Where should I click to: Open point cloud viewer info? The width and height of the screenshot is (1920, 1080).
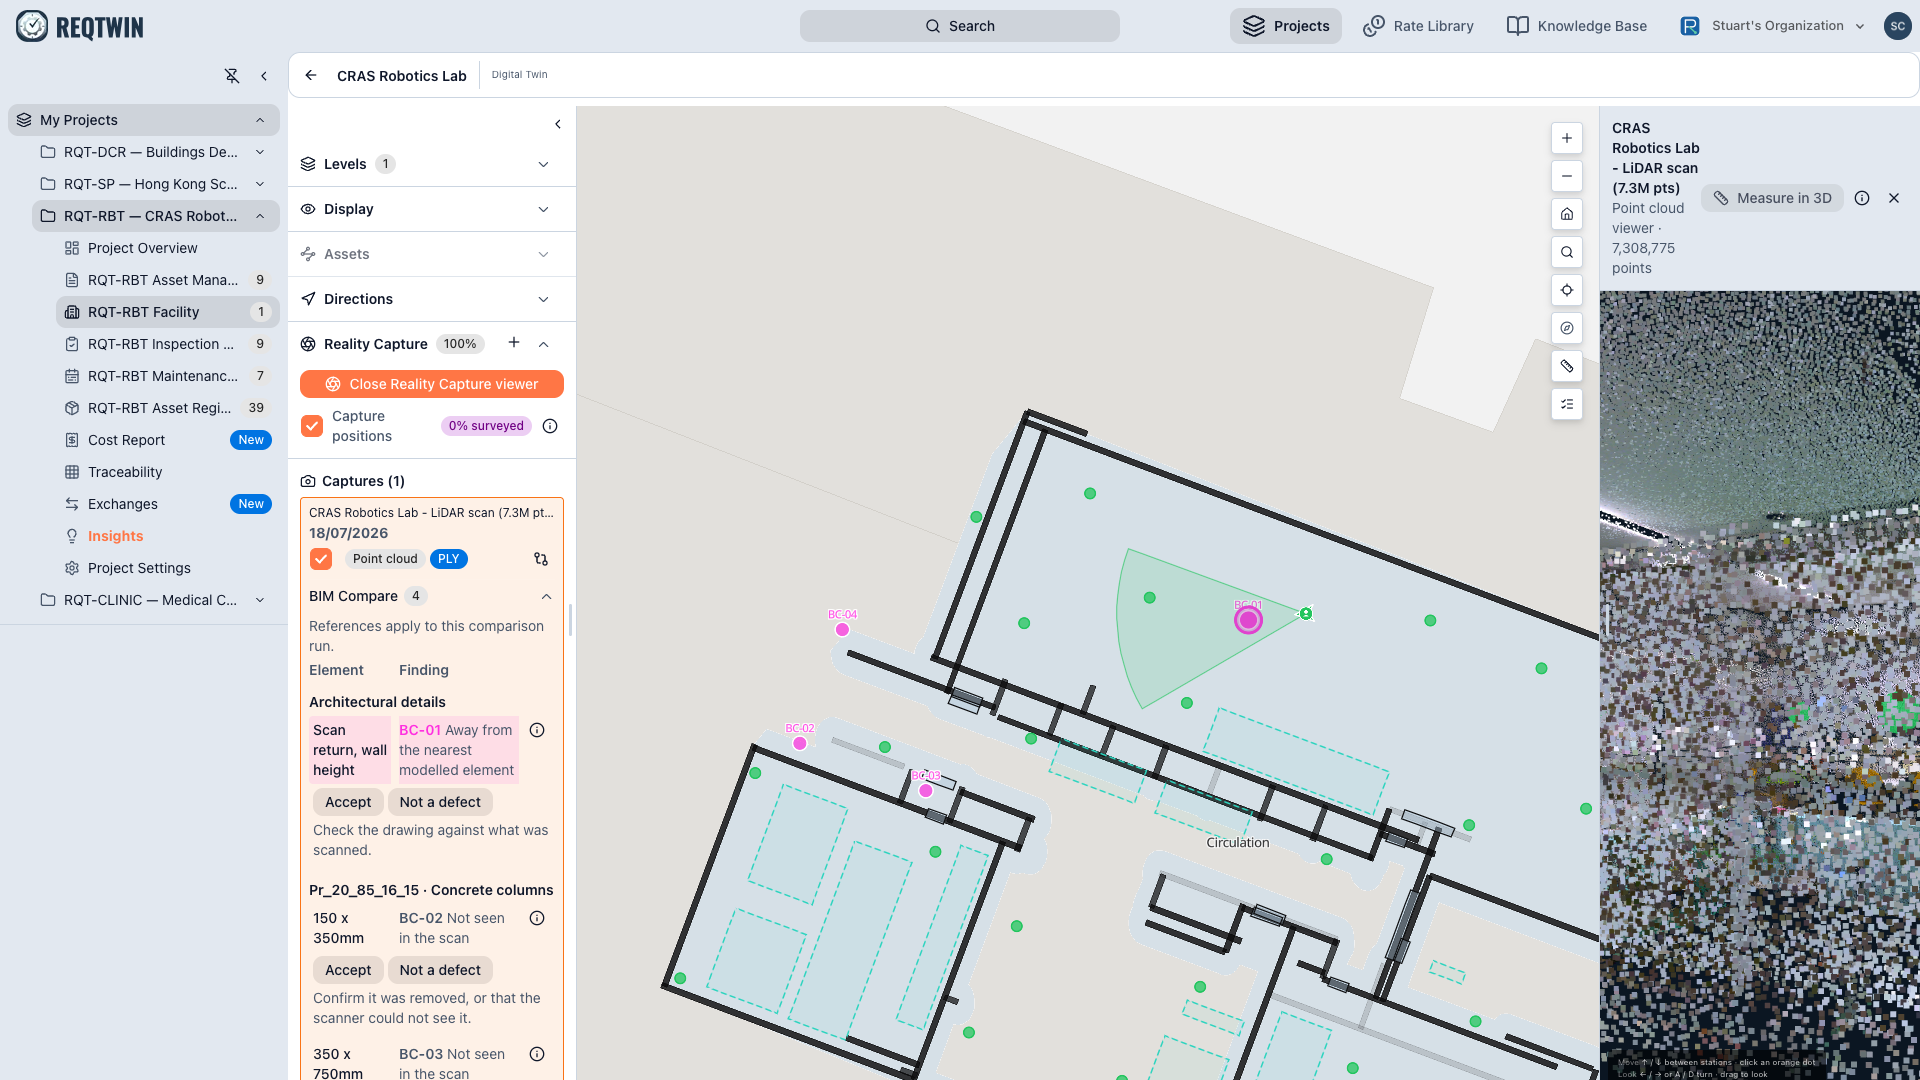pos(1862,198)
